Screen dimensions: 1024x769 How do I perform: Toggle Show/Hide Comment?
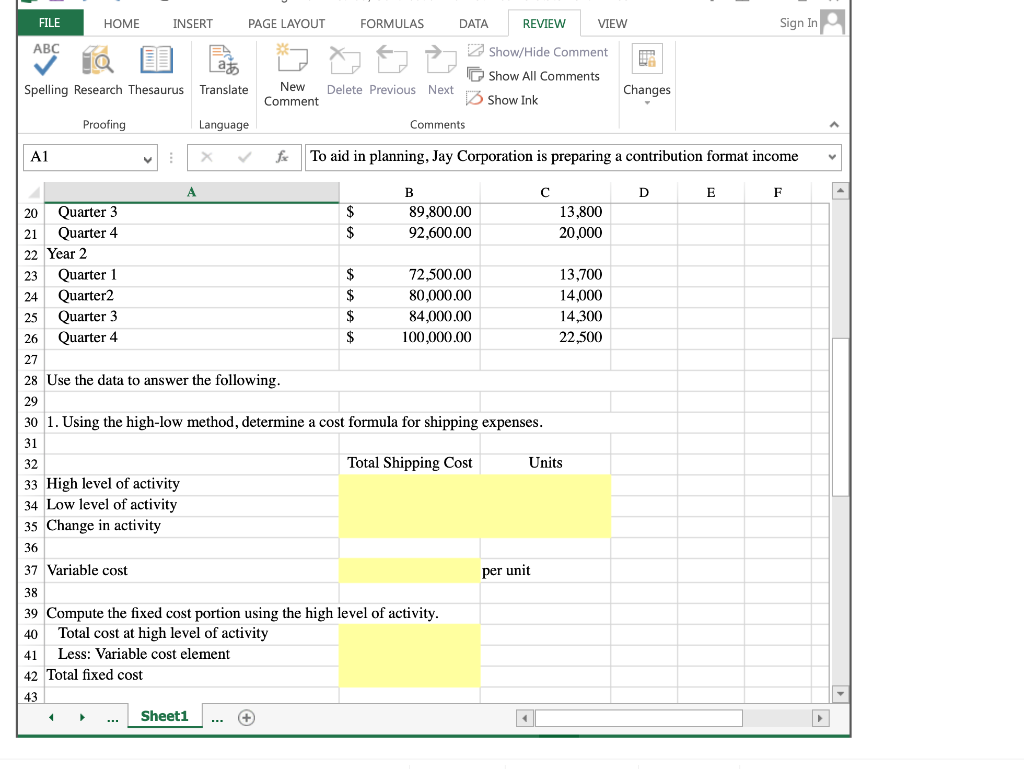pyautogui.click(x=537, y=52)
